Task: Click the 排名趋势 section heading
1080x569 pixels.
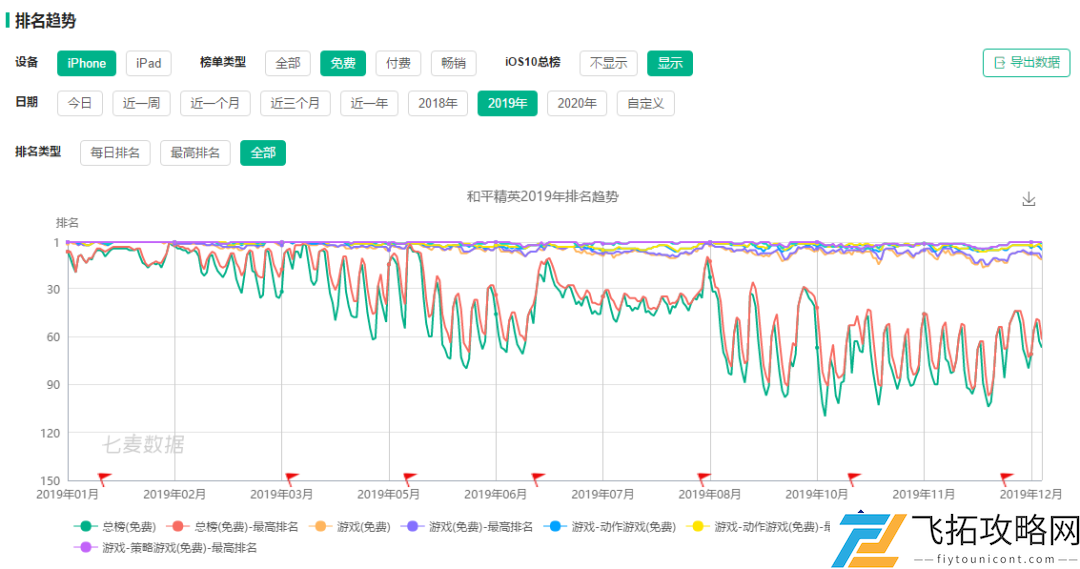Action: pyautogui.click(x=45, y=21)
